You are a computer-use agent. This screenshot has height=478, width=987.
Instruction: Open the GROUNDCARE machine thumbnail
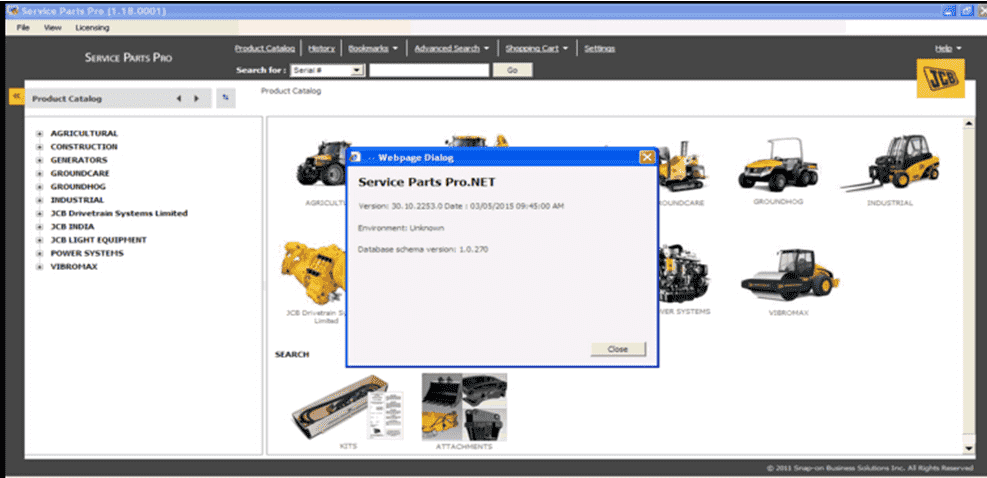coord(682,167)
